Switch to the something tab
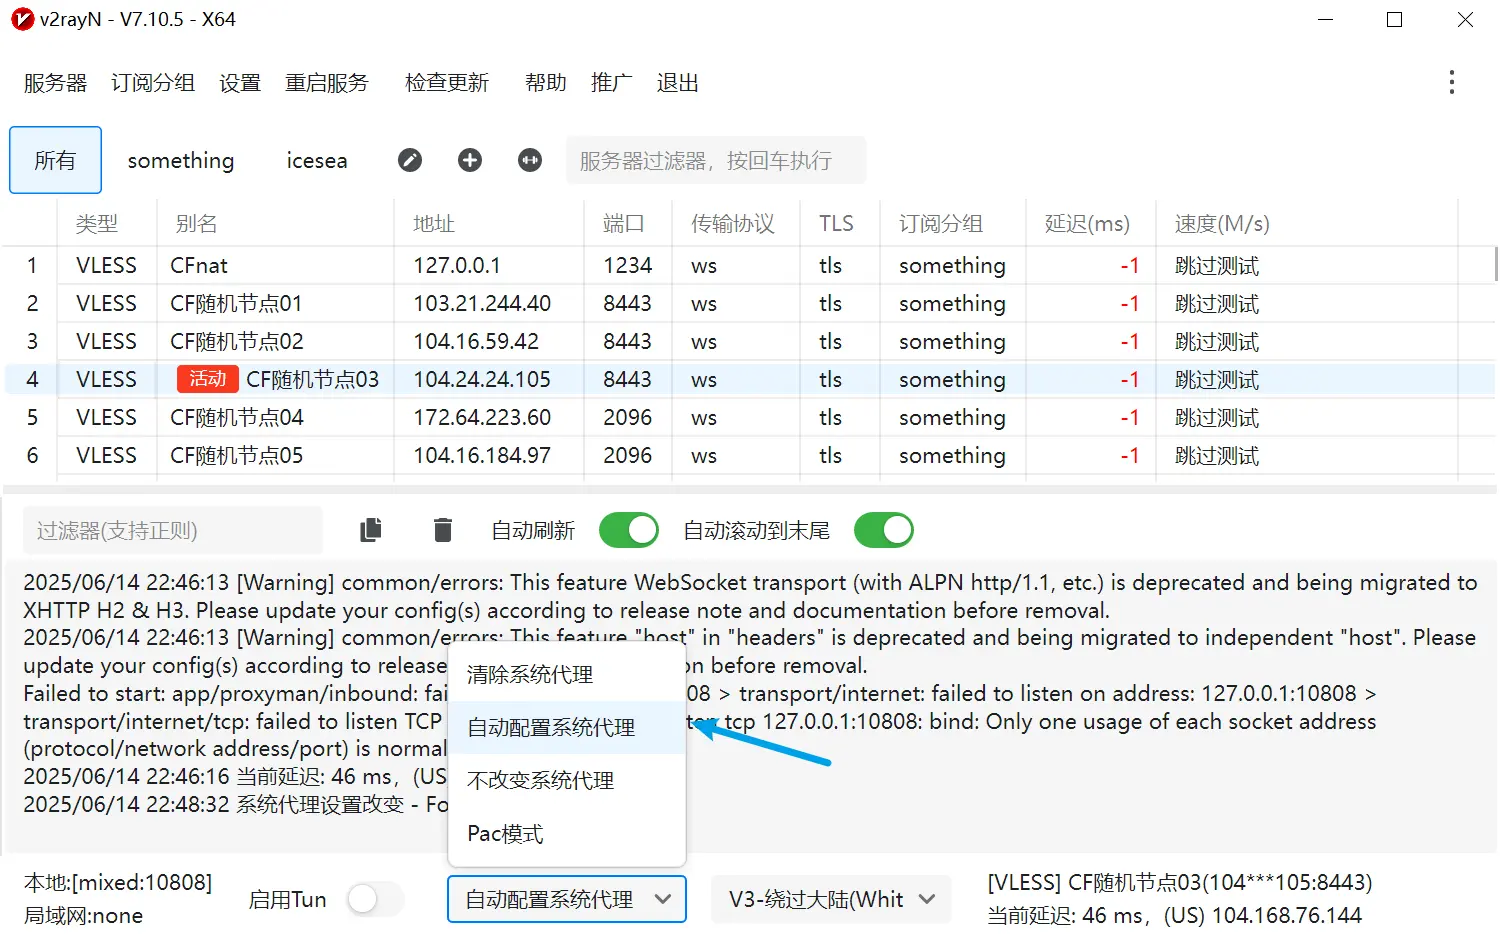This screenshot has width=1500, height=942. (x=181, y=160)
